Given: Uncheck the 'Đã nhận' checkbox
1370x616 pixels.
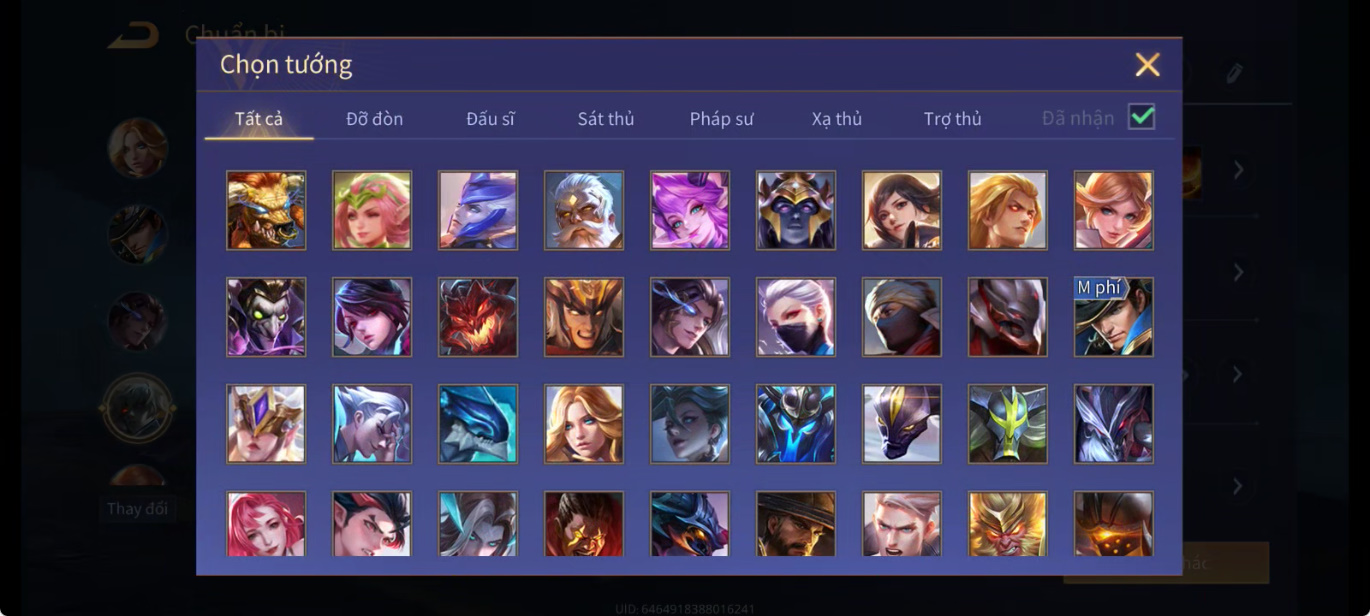Looking at the screenshot, I should point(1141,117).
